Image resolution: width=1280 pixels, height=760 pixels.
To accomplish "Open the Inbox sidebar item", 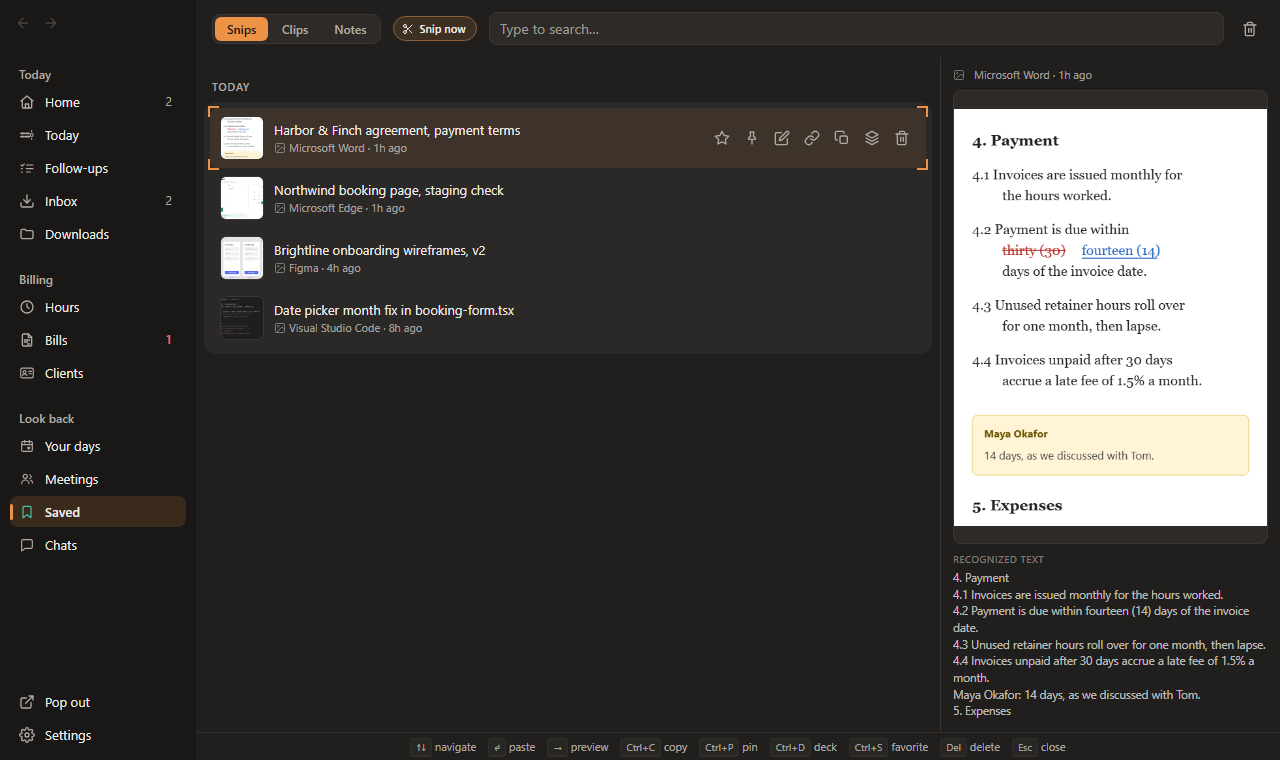I will click(x=98, y=201).
